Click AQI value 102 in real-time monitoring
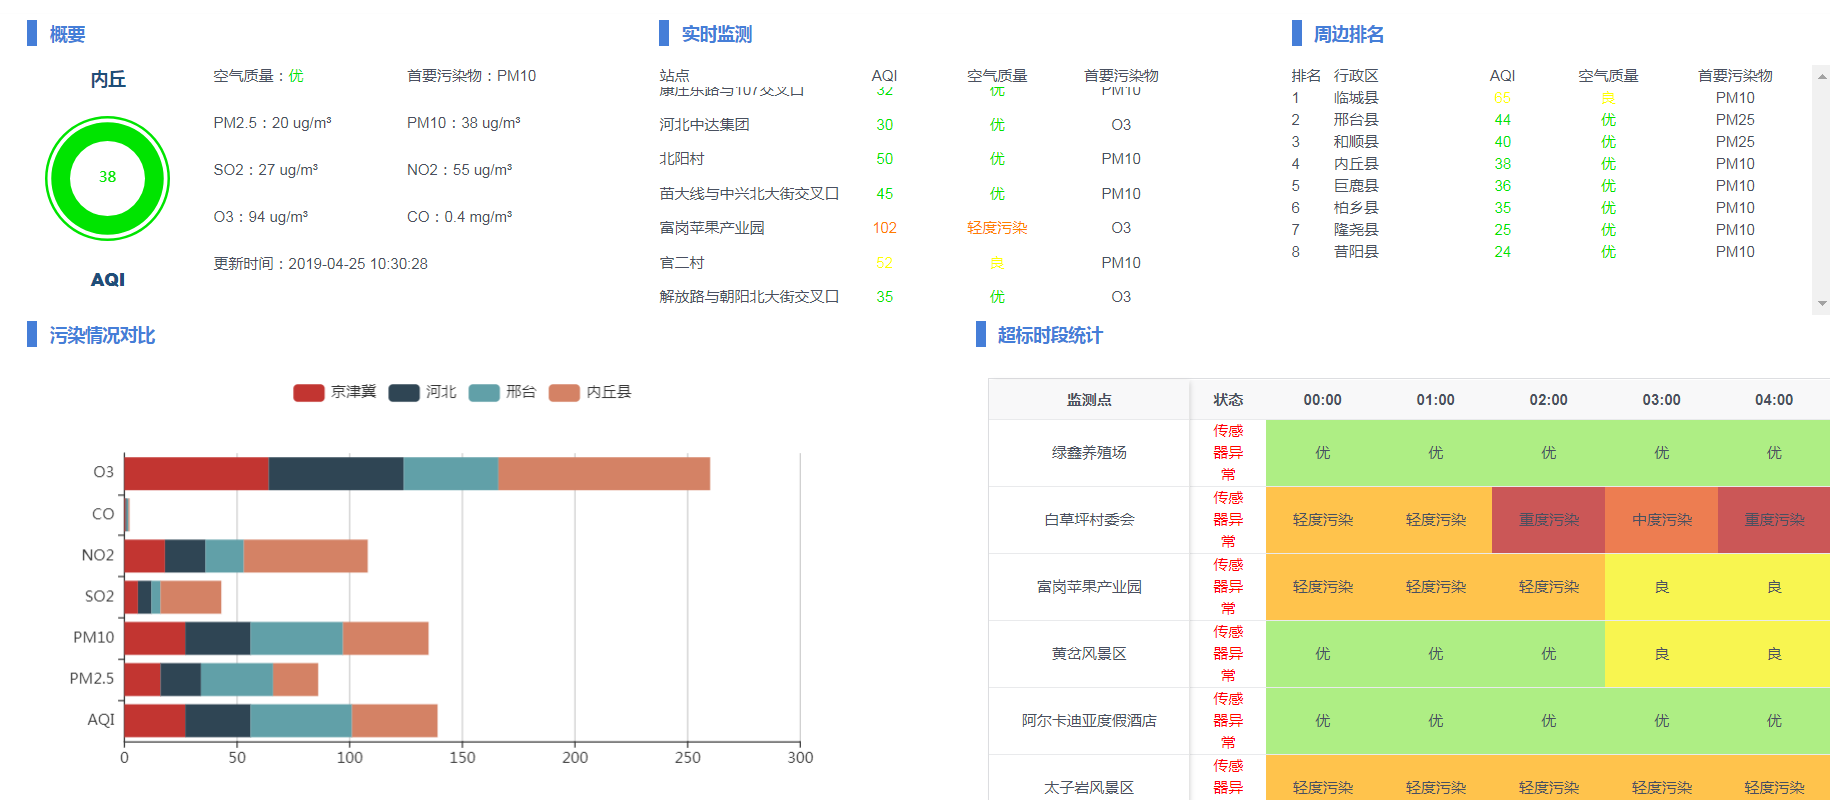Image resolution: width=1830 pixels, height=800 pixels. pyautogui.click(x=884, y=228)
